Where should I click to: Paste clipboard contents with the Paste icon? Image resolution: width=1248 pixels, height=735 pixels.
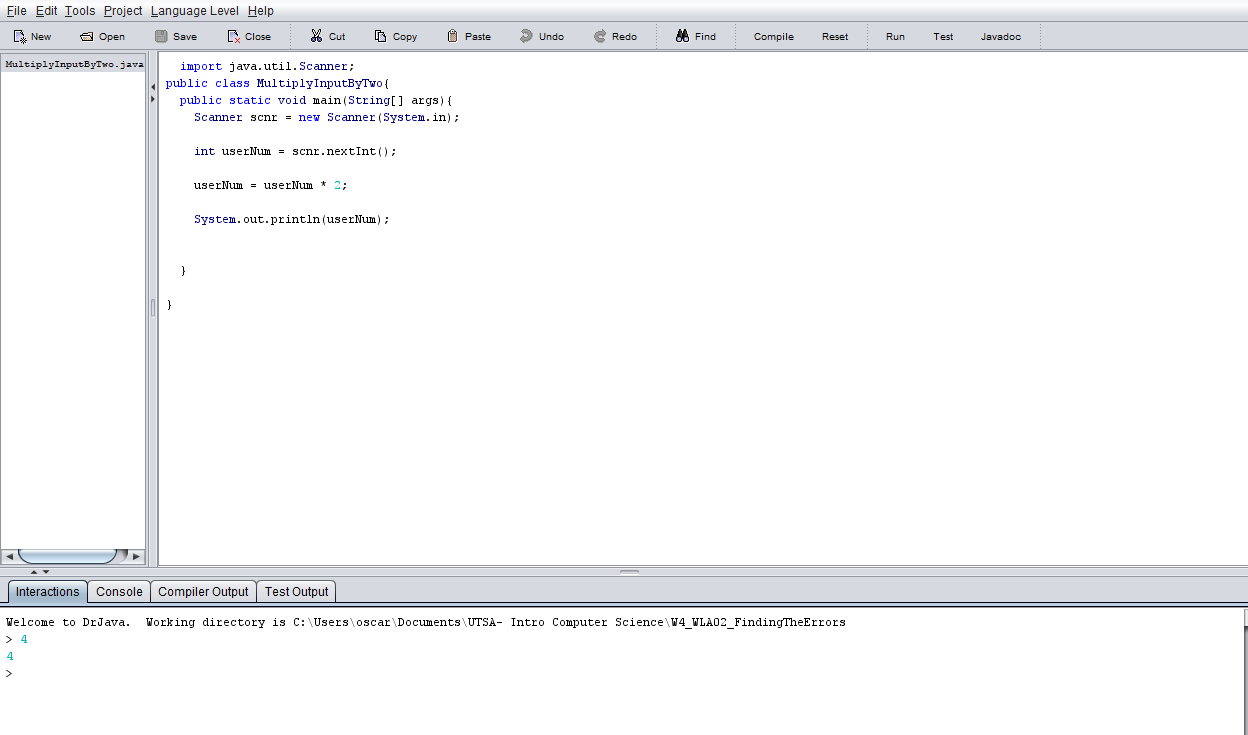[469, 36]
